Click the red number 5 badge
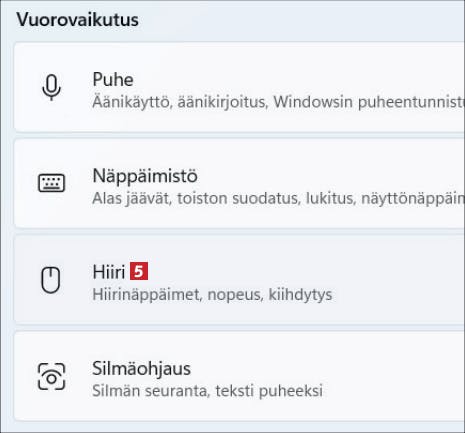 tap(139, 271)
